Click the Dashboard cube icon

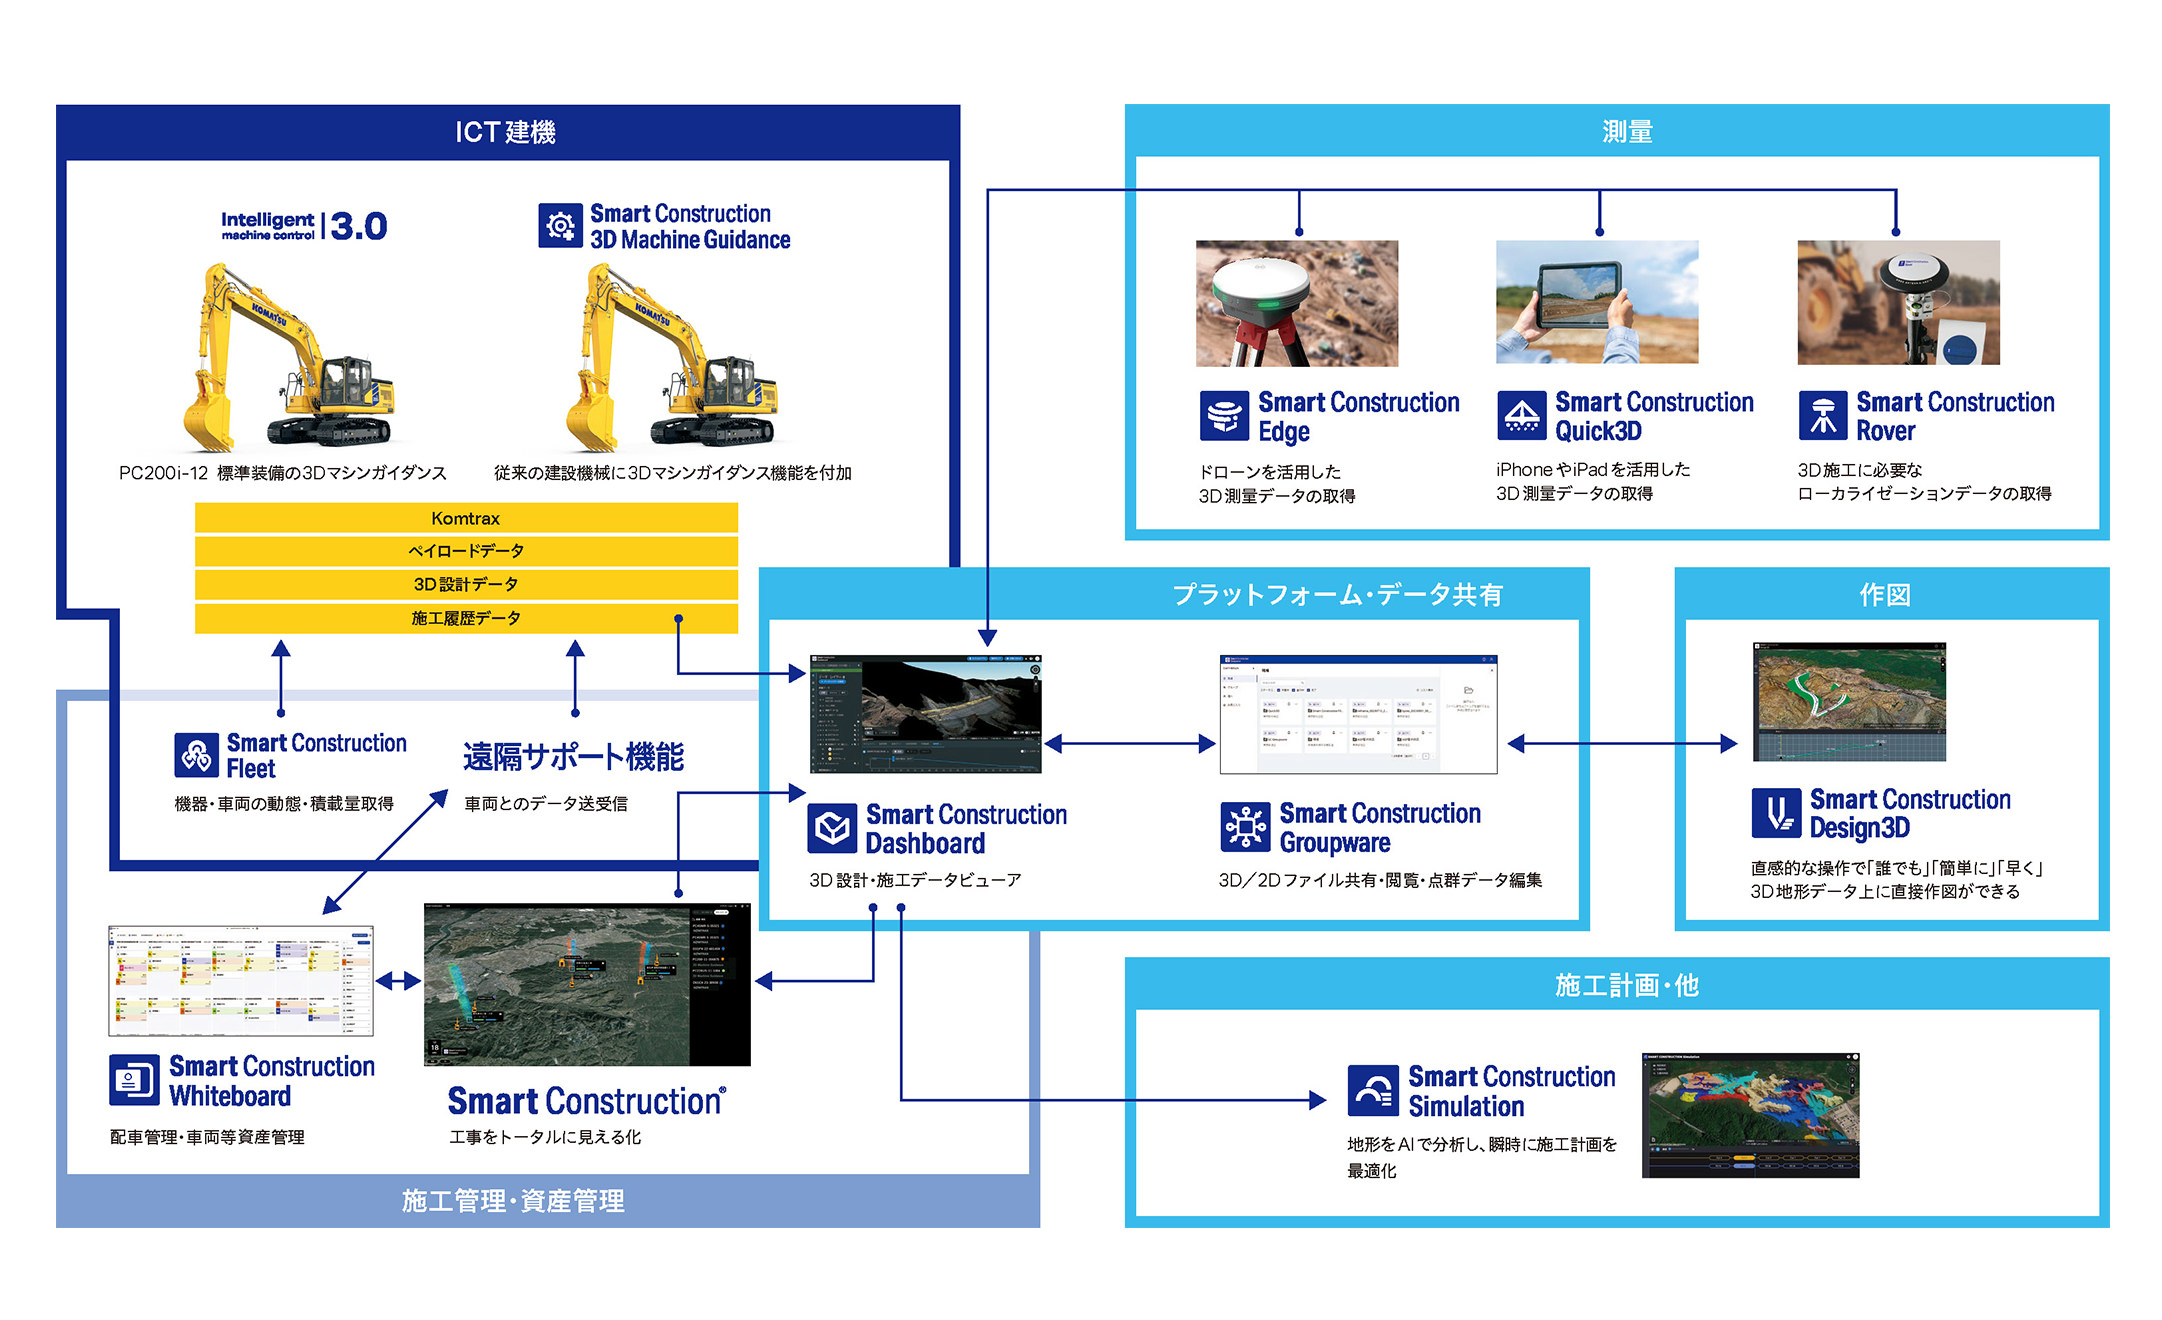tap(832, 828)
